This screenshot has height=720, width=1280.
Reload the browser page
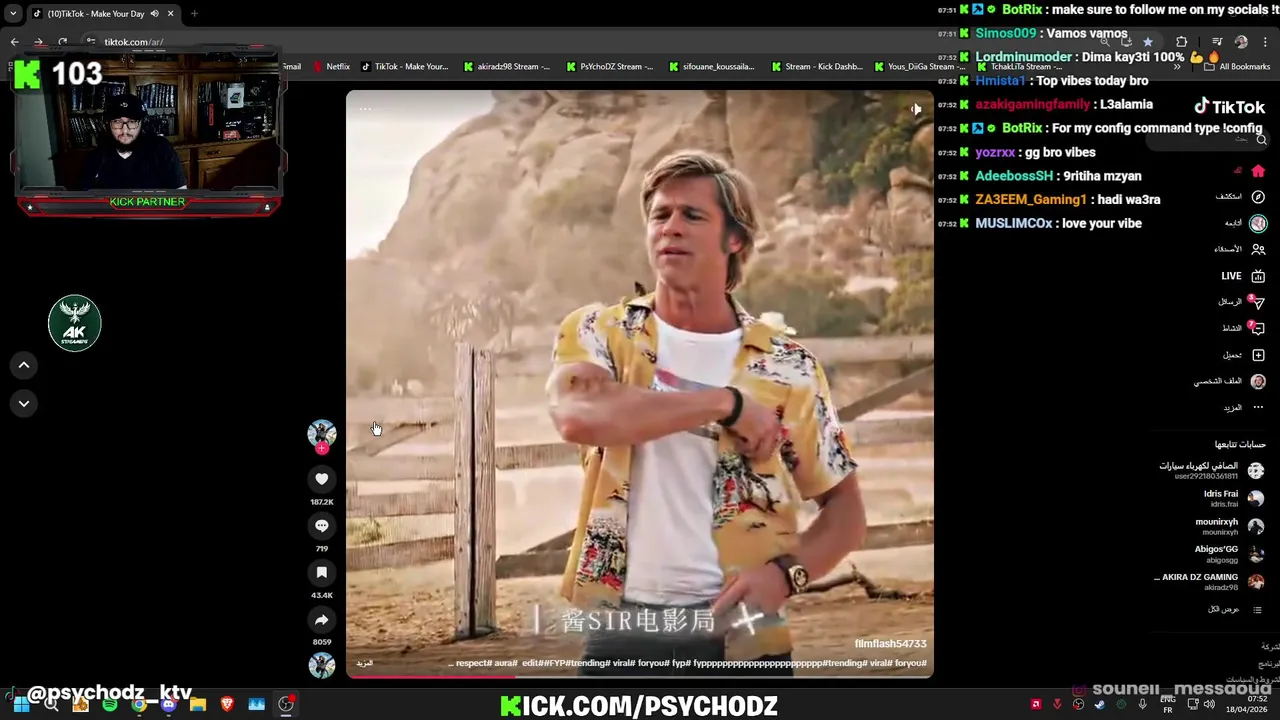point(62,42)
